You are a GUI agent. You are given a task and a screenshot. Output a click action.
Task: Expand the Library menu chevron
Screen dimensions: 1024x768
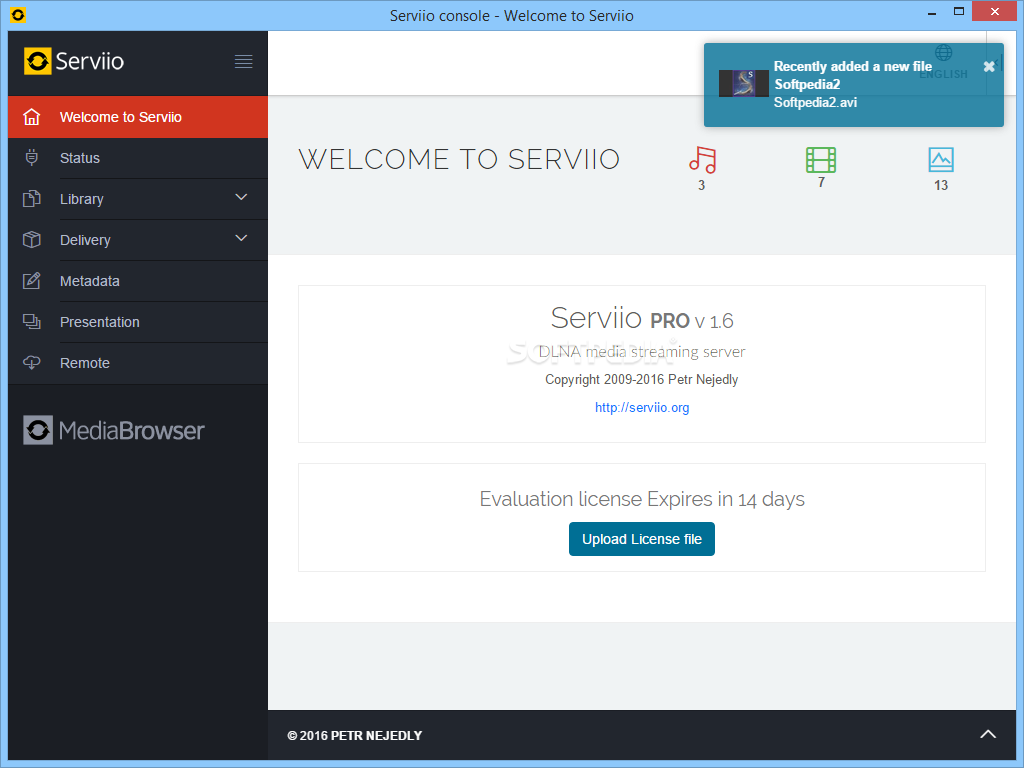point(241,197)
